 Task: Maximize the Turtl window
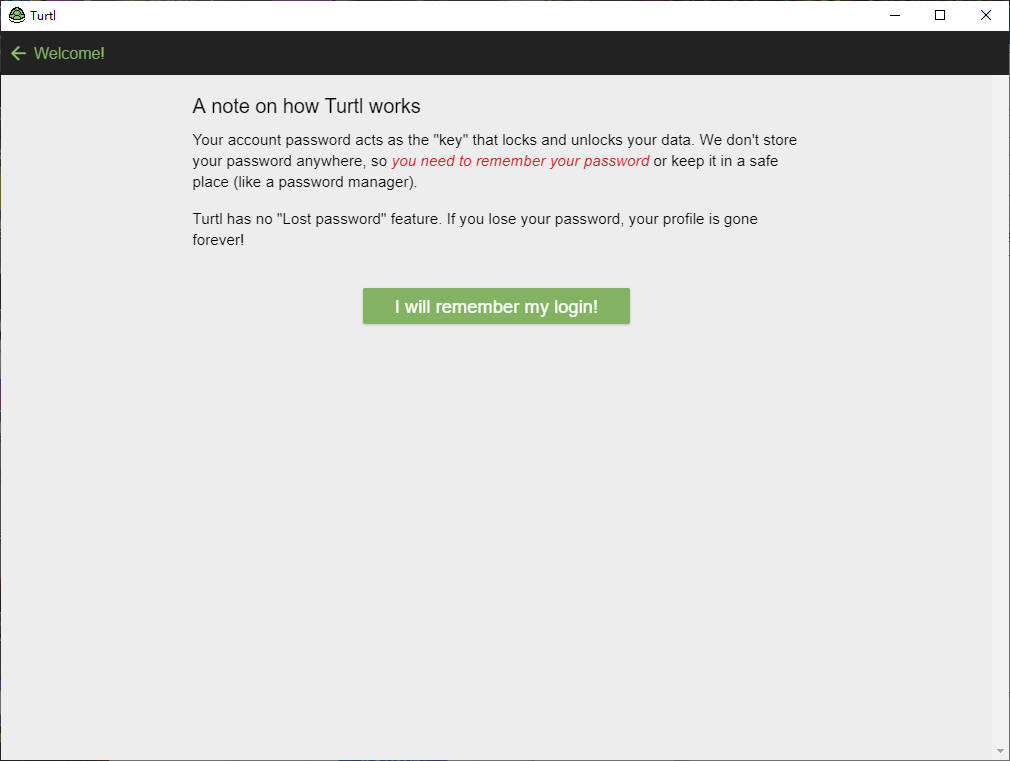[940, 15]
